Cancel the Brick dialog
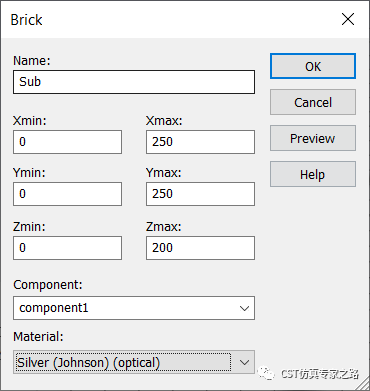Viewport: 370px width, 391px height. click(313, 102)
